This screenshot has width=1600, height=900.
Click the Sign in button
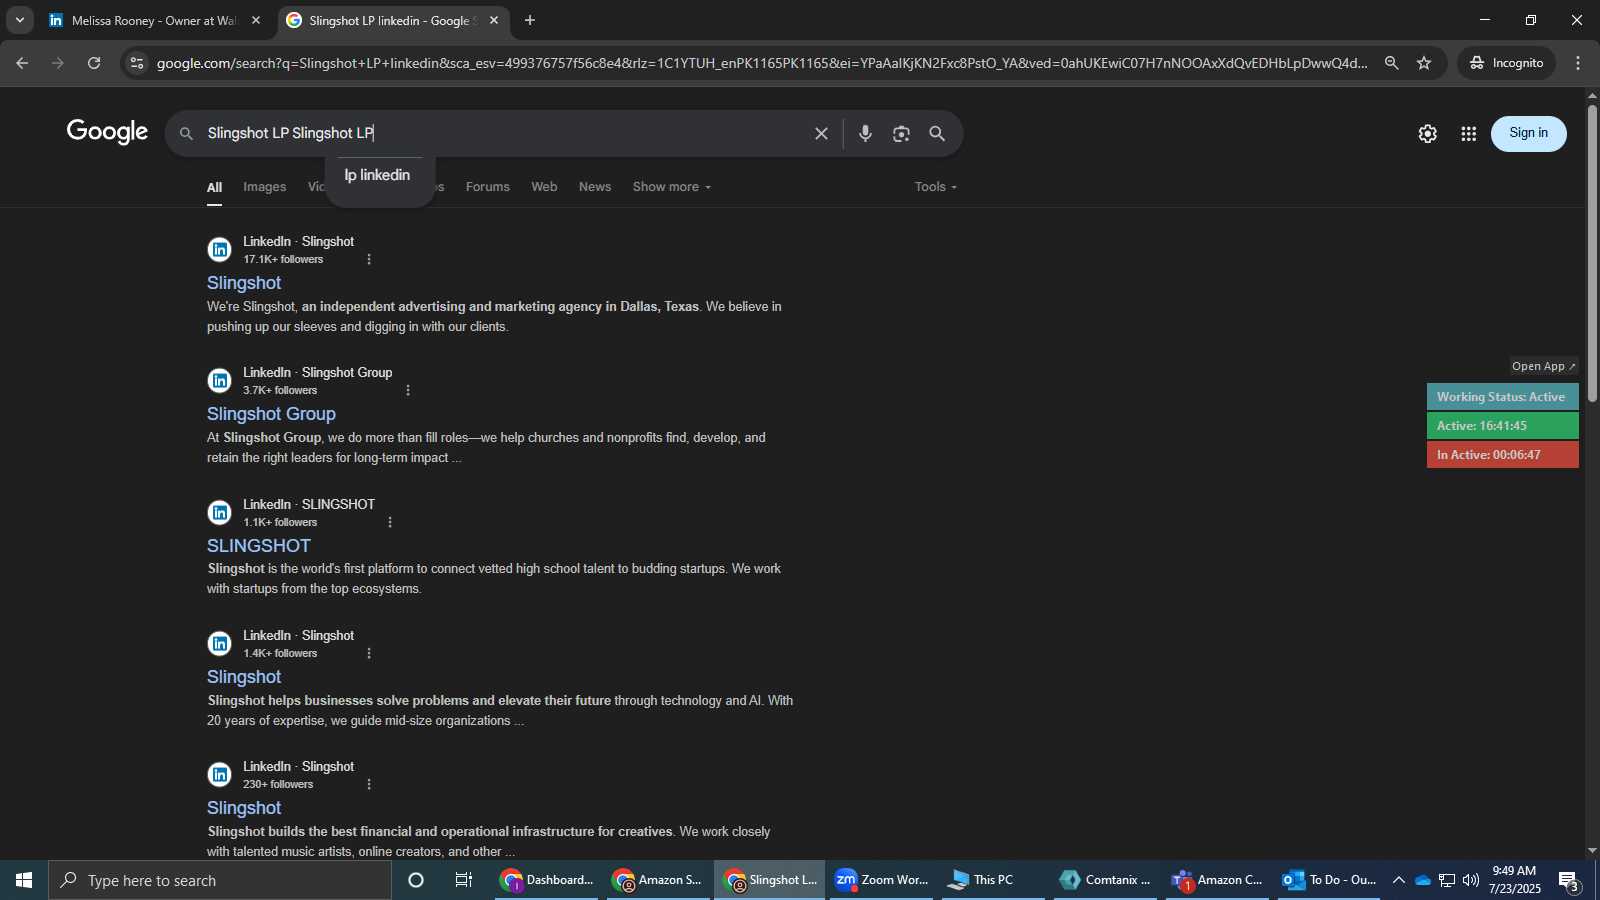pyautogui.click(x=1528, y=133)
